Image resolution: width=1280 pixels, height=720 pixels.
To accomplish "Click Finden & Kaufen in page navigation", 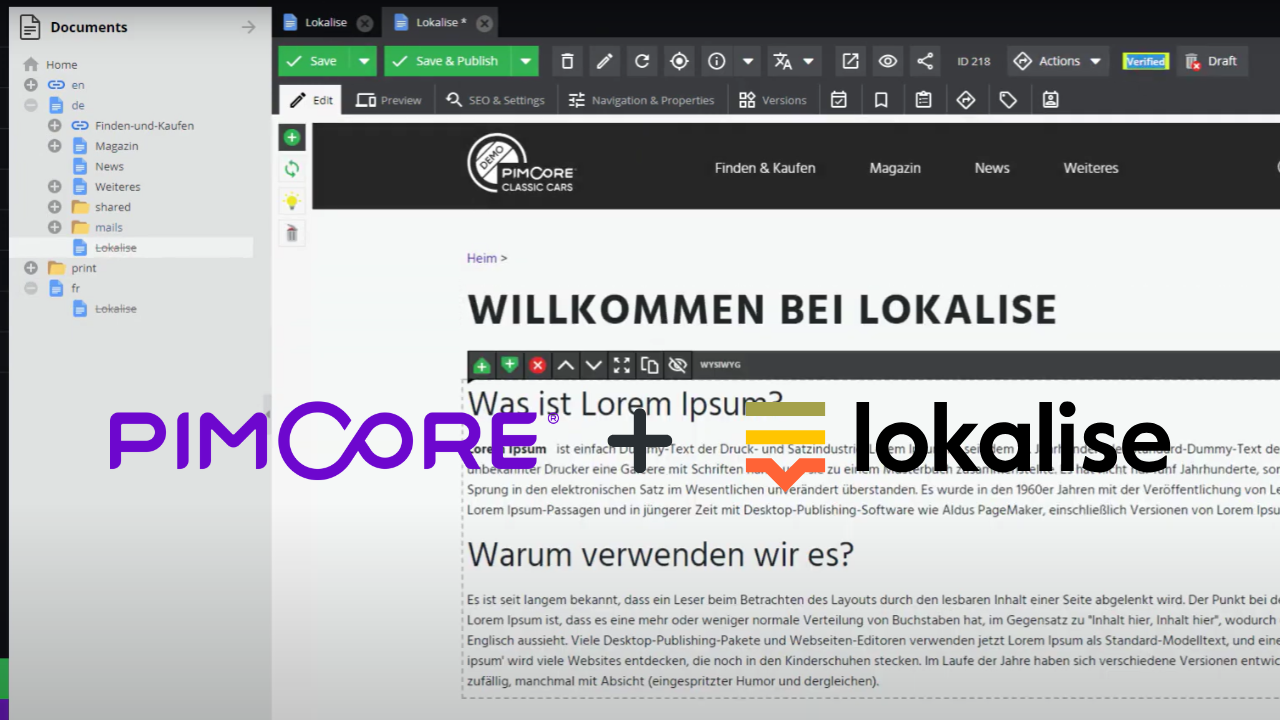I will click(x=765, y=168).
